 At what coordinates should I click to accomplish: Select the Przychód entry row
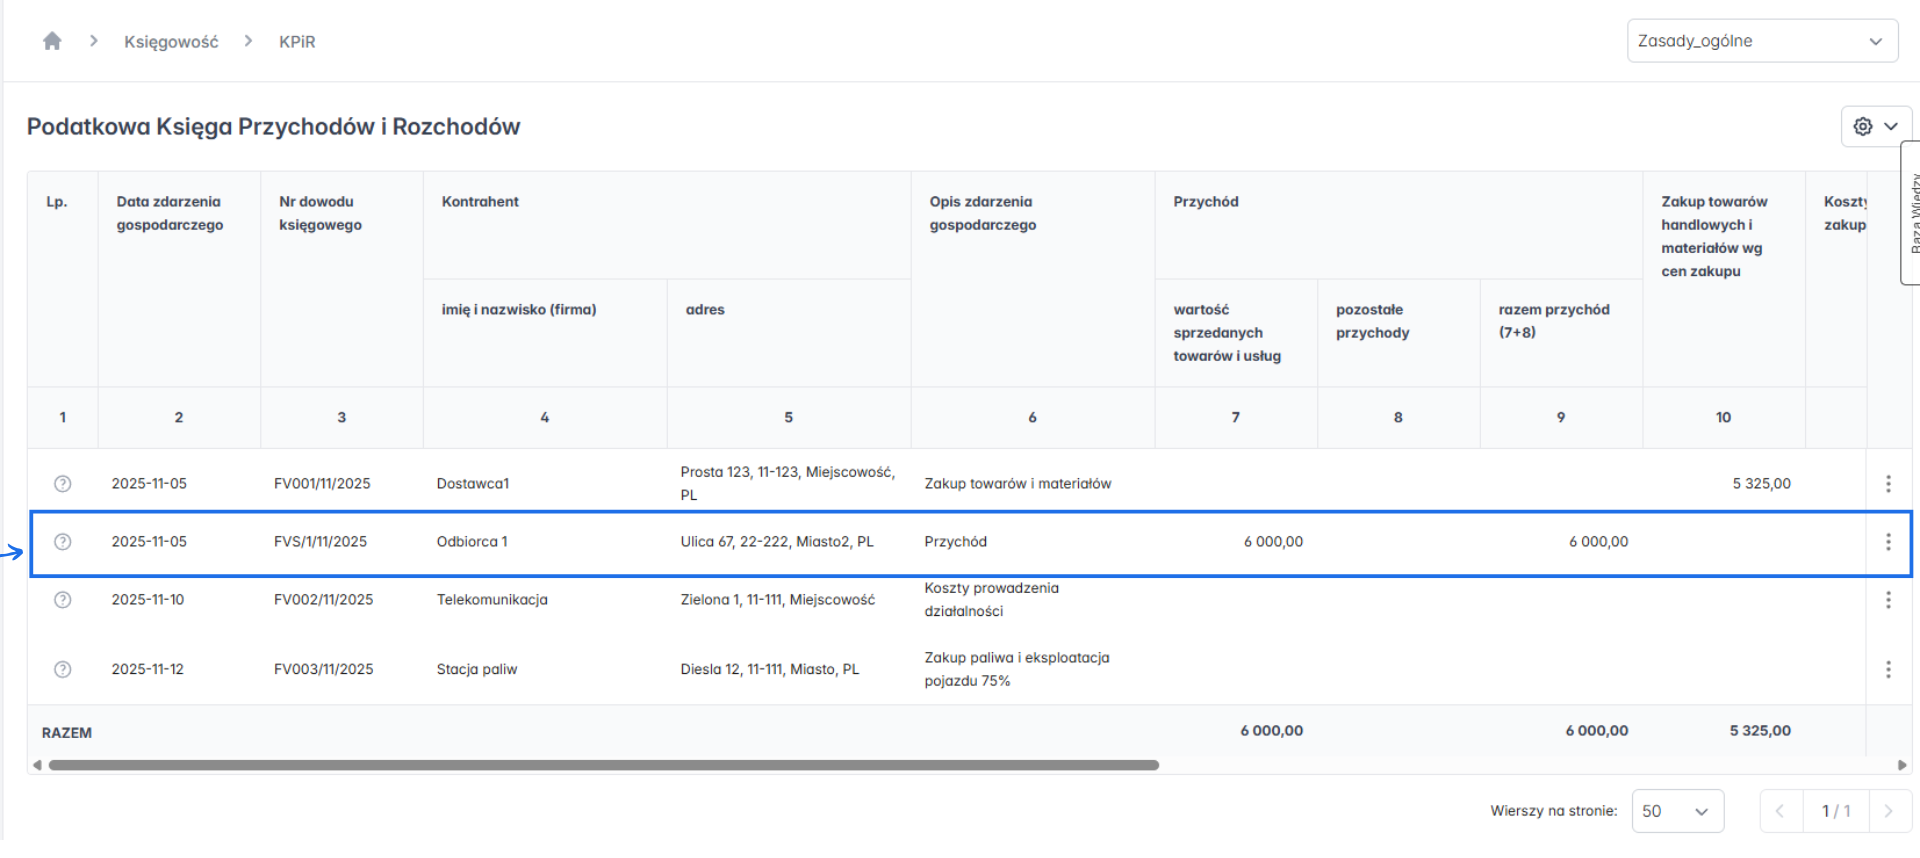tap(955, 542)
